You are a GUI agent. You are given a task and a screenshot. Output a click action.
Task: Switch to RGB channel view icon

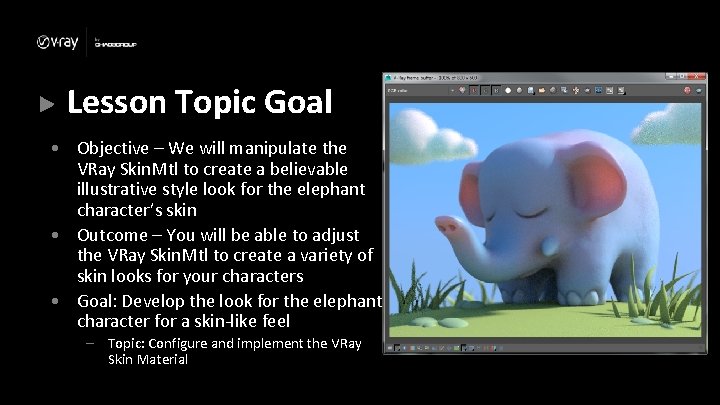[x=461, y=90]
